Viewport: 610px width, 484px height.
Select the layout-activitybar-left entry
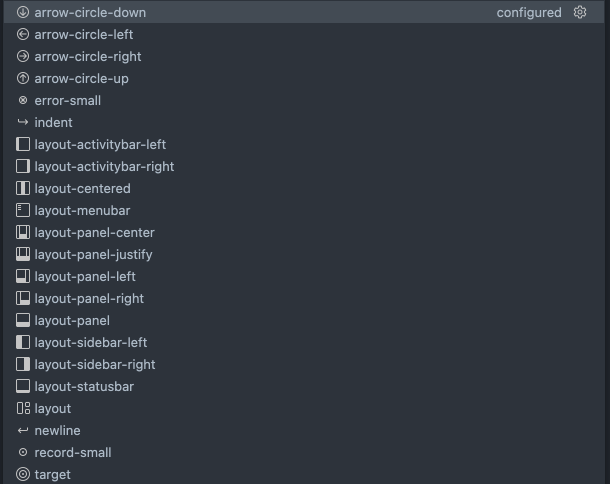[100, 145]
